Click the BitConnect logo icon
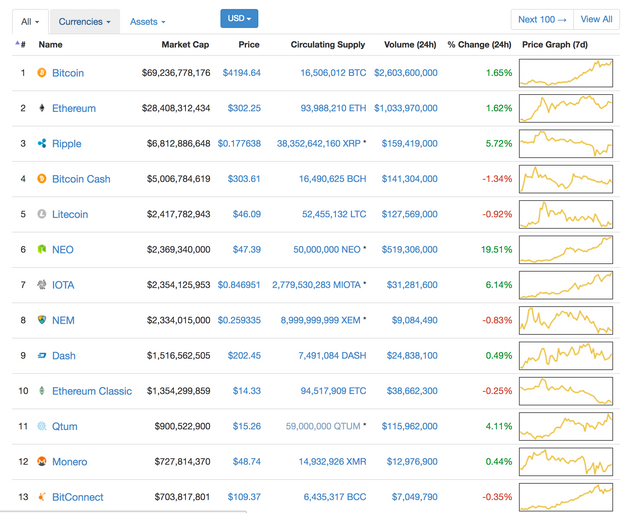 point(42,497)
